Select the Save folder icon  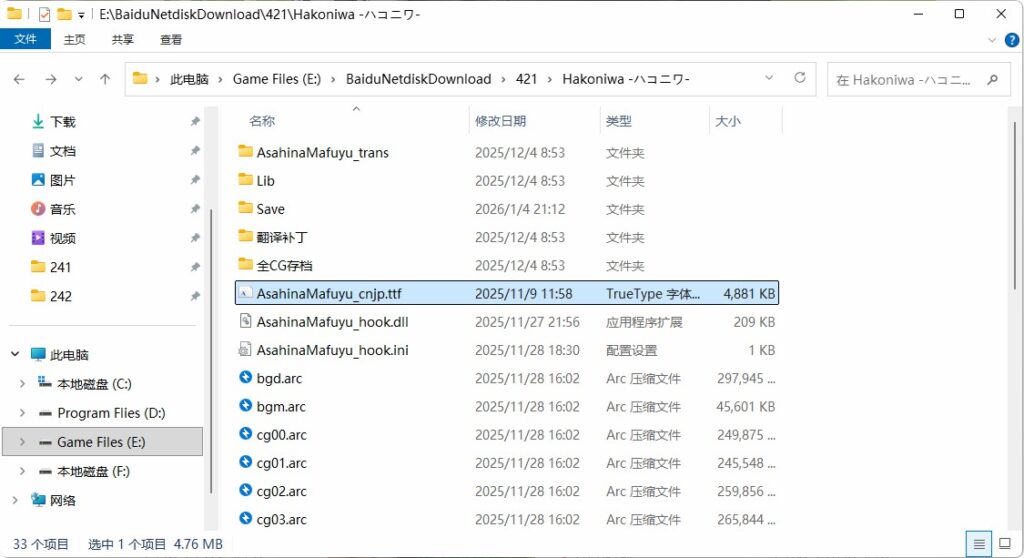pyautogui.click(x=246, y=208)
